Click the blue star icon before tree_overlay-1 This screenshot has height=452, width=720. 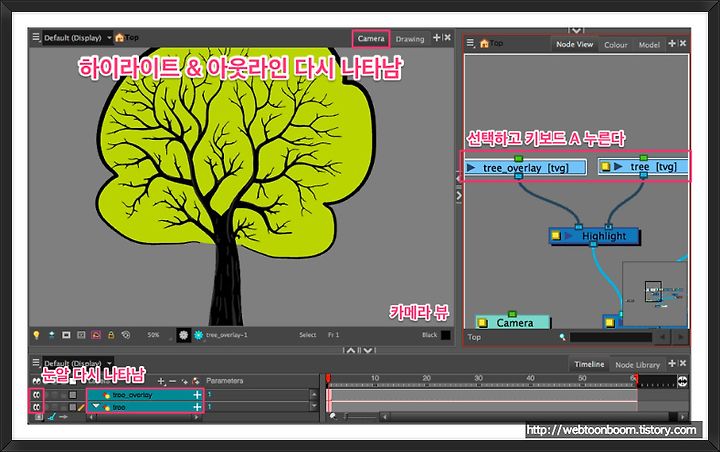pos(198,335)
